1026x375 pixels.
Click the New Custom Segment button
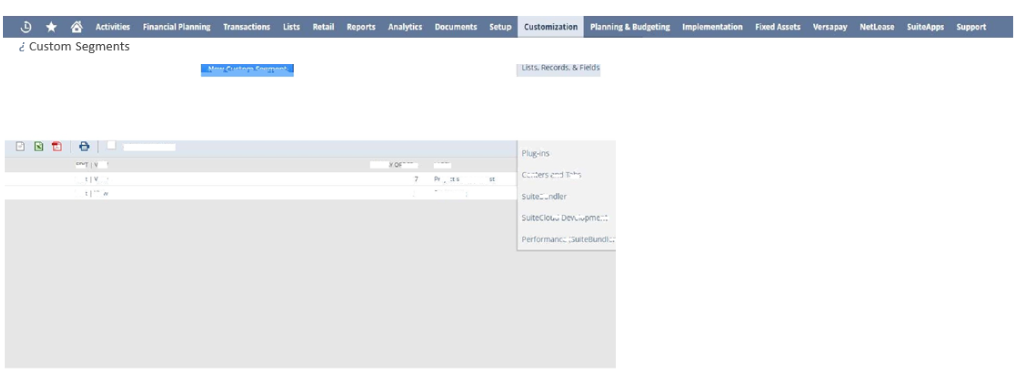tap(247, 69)
